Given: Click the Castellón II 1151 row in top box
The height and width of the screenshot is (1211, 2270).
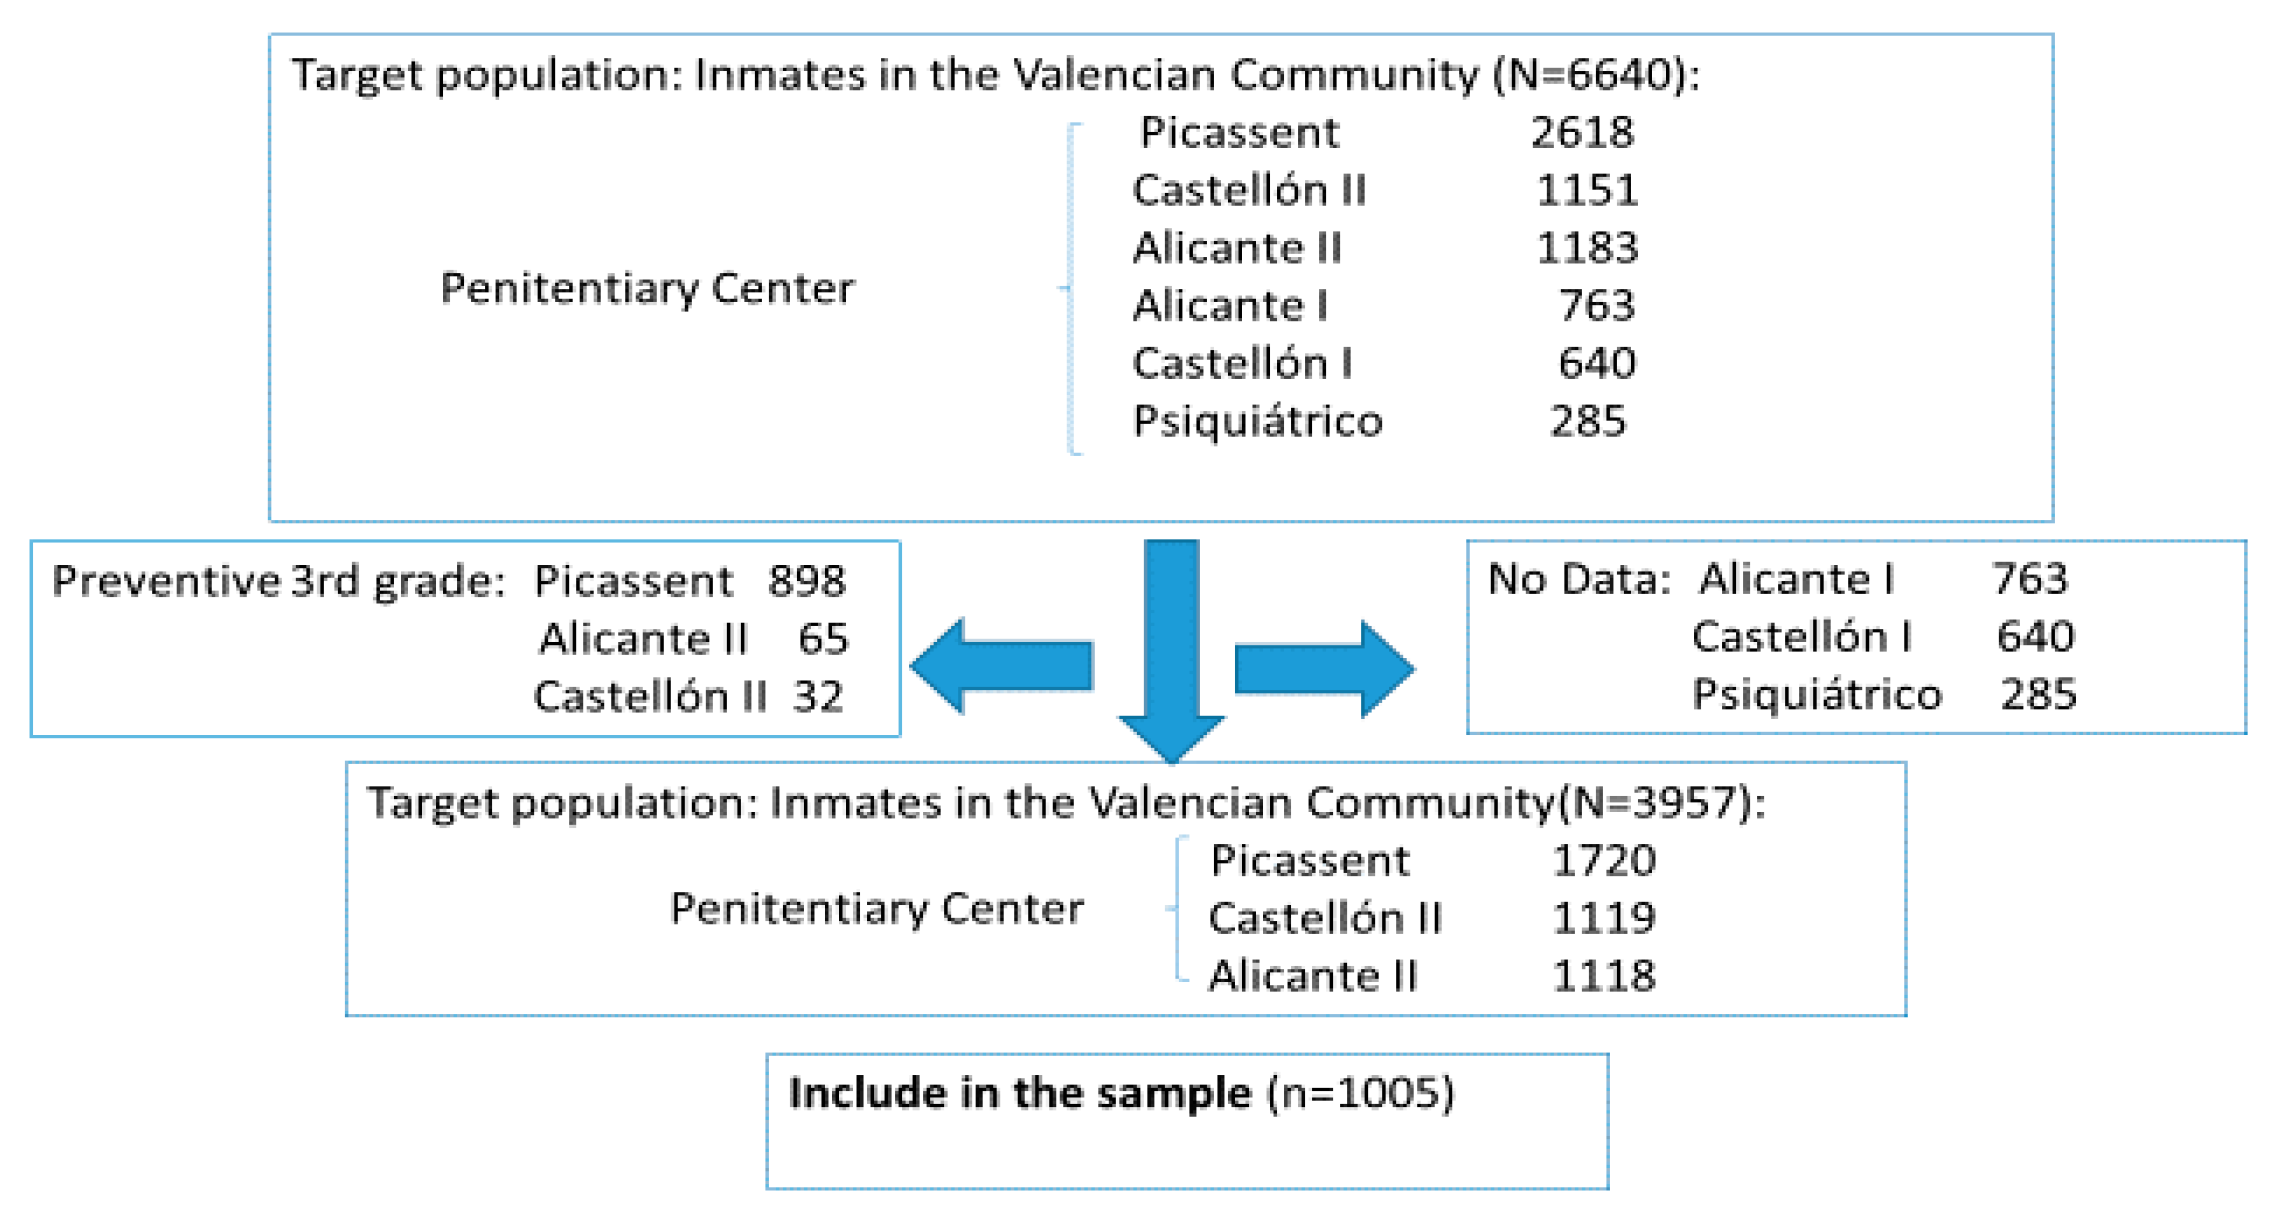Looking at the screenshot, I should tap(1385, 191).
